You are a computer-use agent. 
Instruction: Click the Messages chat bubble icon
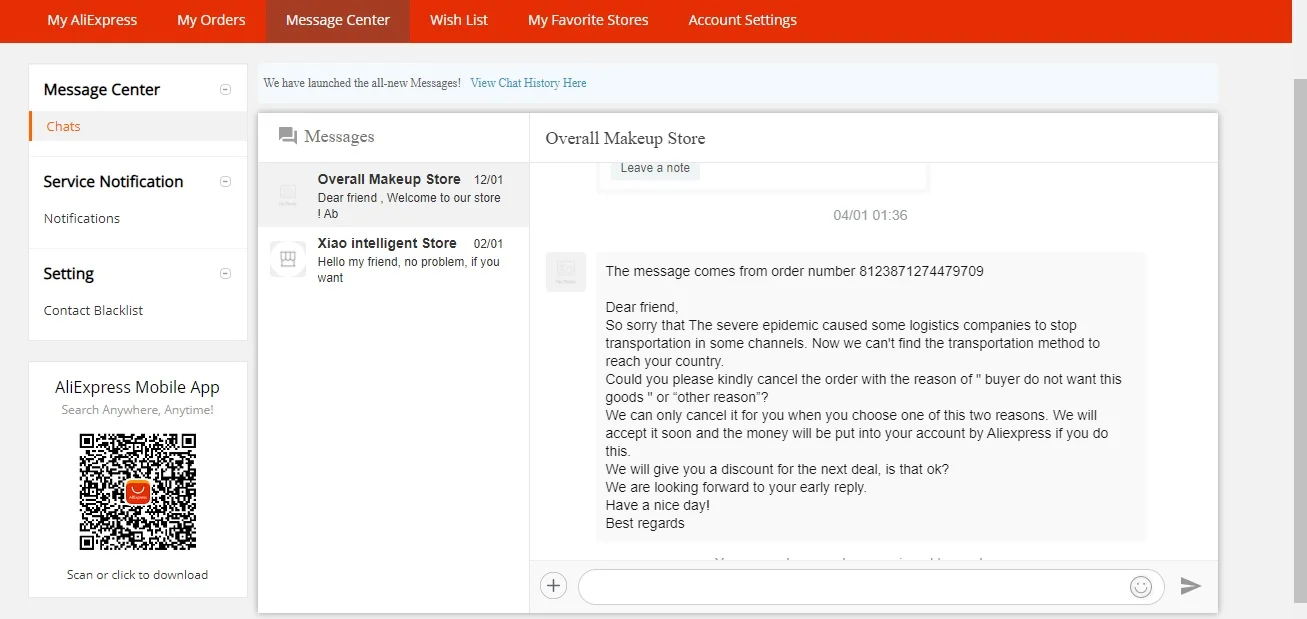point(288,136)
